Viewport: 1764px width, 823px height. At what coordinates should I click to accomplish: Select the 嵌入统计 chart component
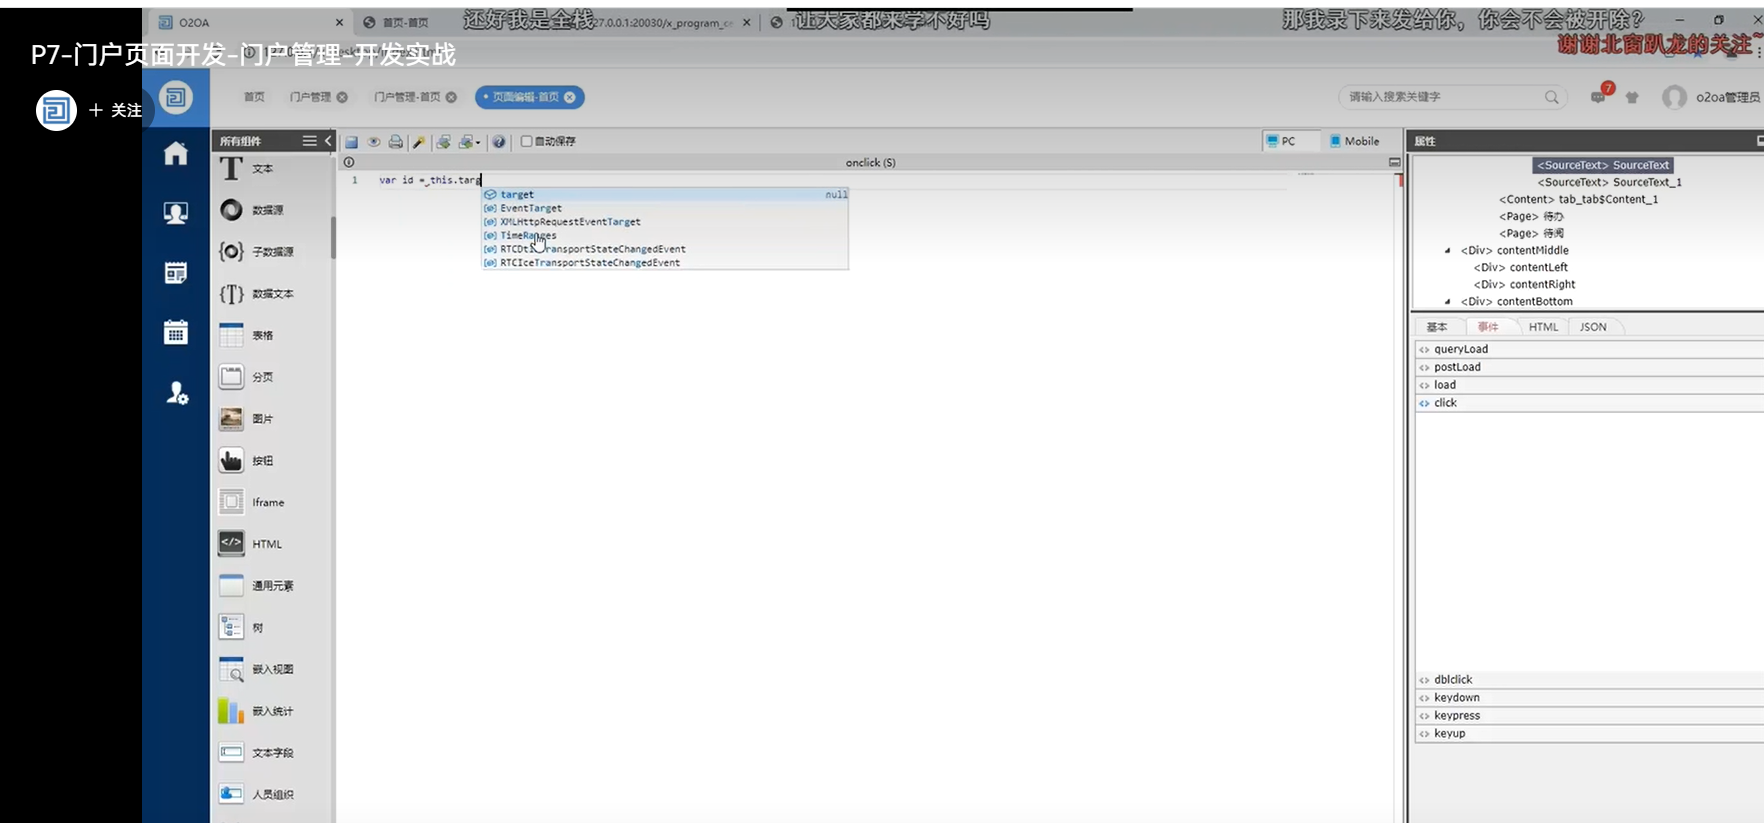point(257,711)
